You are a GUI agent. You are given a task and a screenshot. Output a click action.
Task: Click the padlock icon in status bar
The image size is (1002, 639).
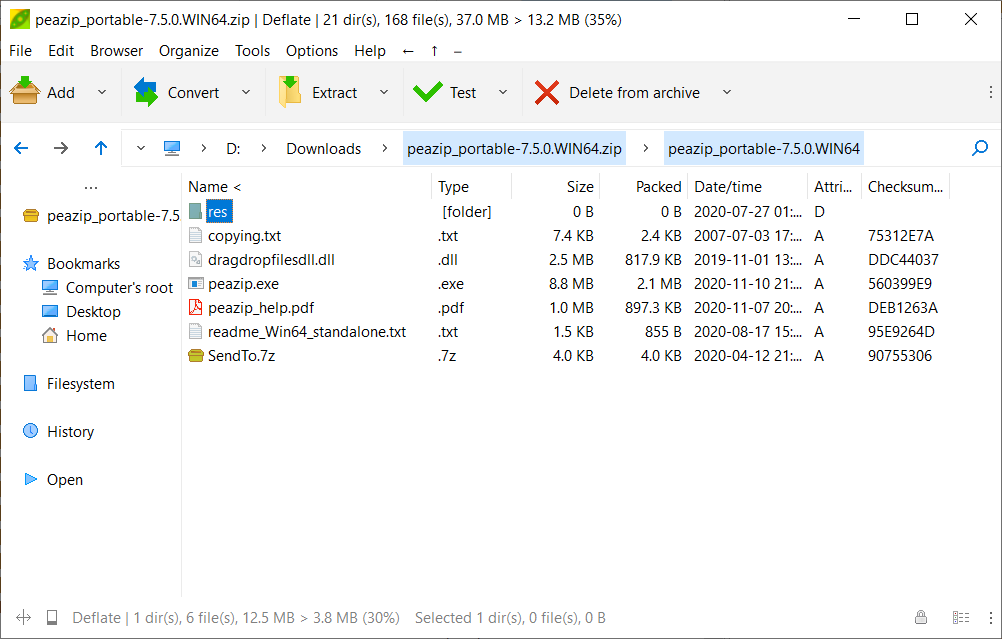click(921, 617)
